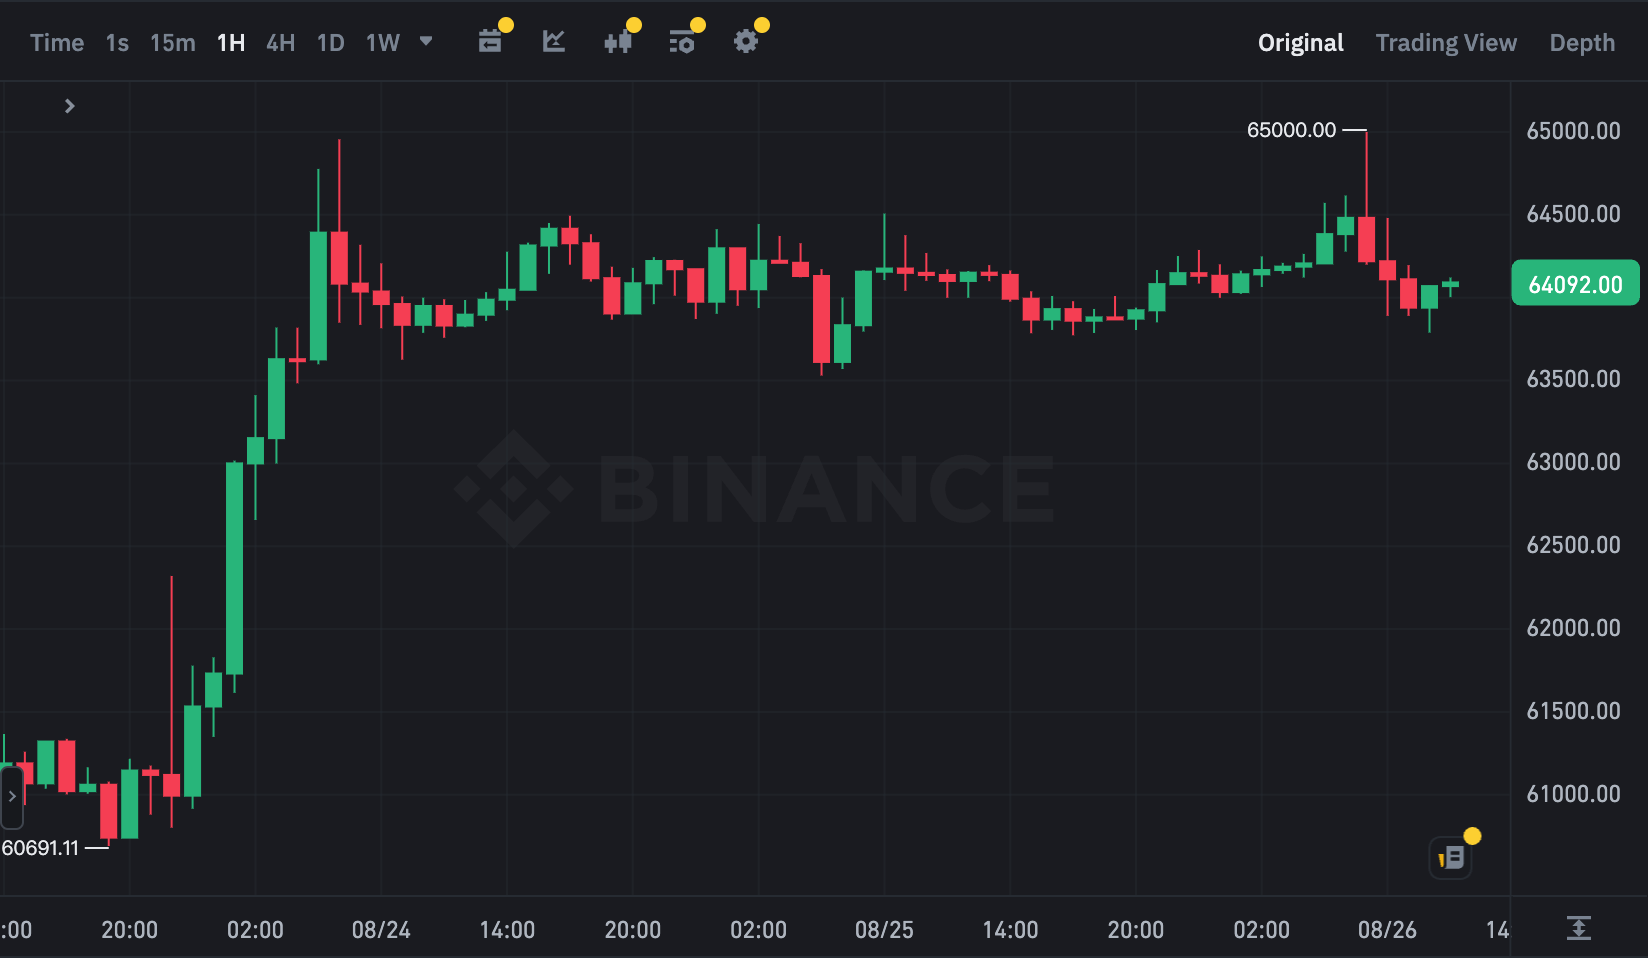The image size is (1648, 958).
Task: Click the auto-fit price scale icon
Action: click(1578, 928)
